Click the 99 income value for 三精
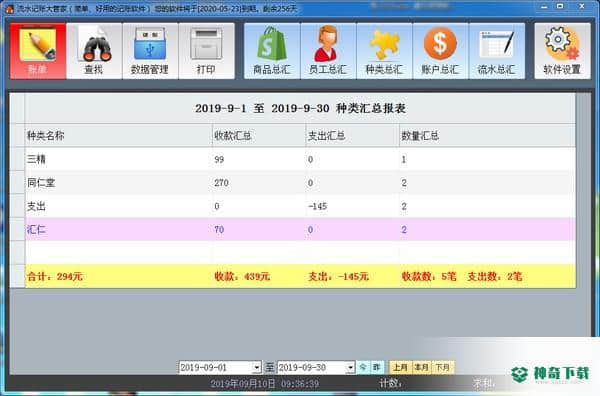 [x=219, y=160]
